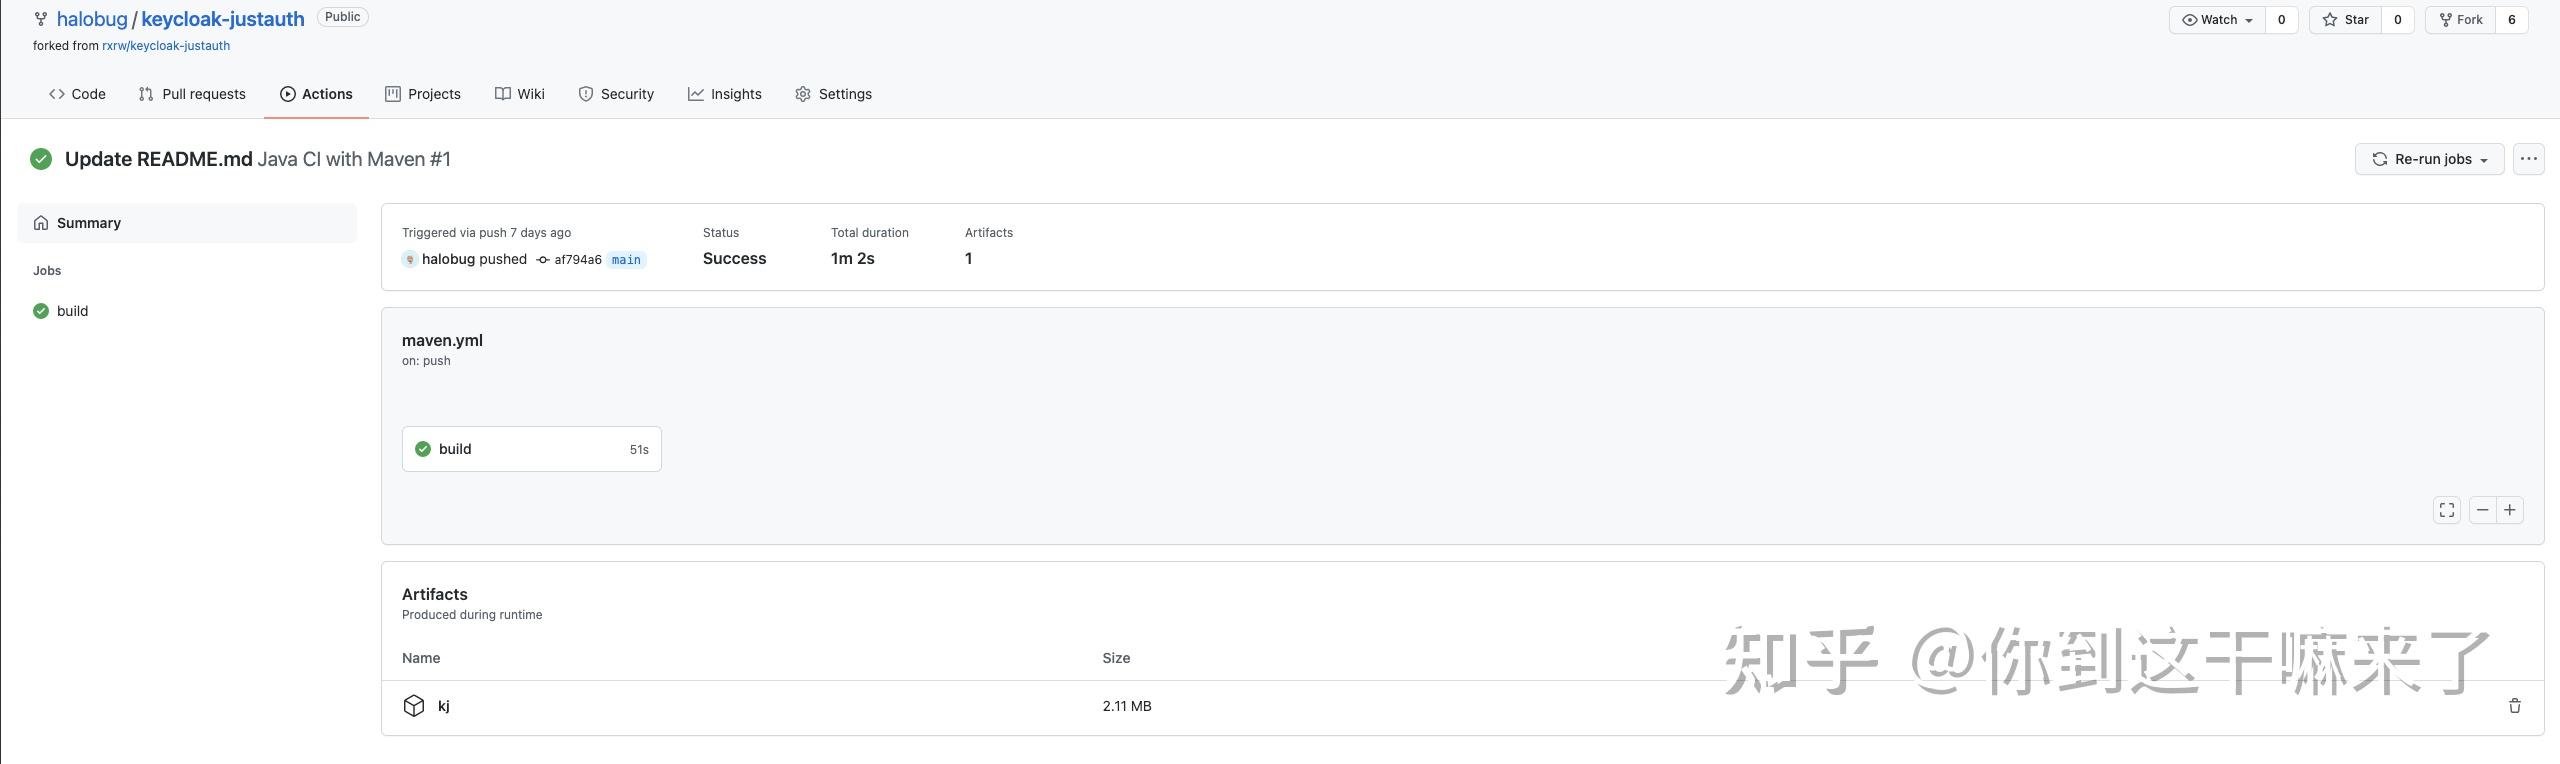2560x764 pixels.
Task: Open the three-dots workflow options menu
Action: [2528, 159]
